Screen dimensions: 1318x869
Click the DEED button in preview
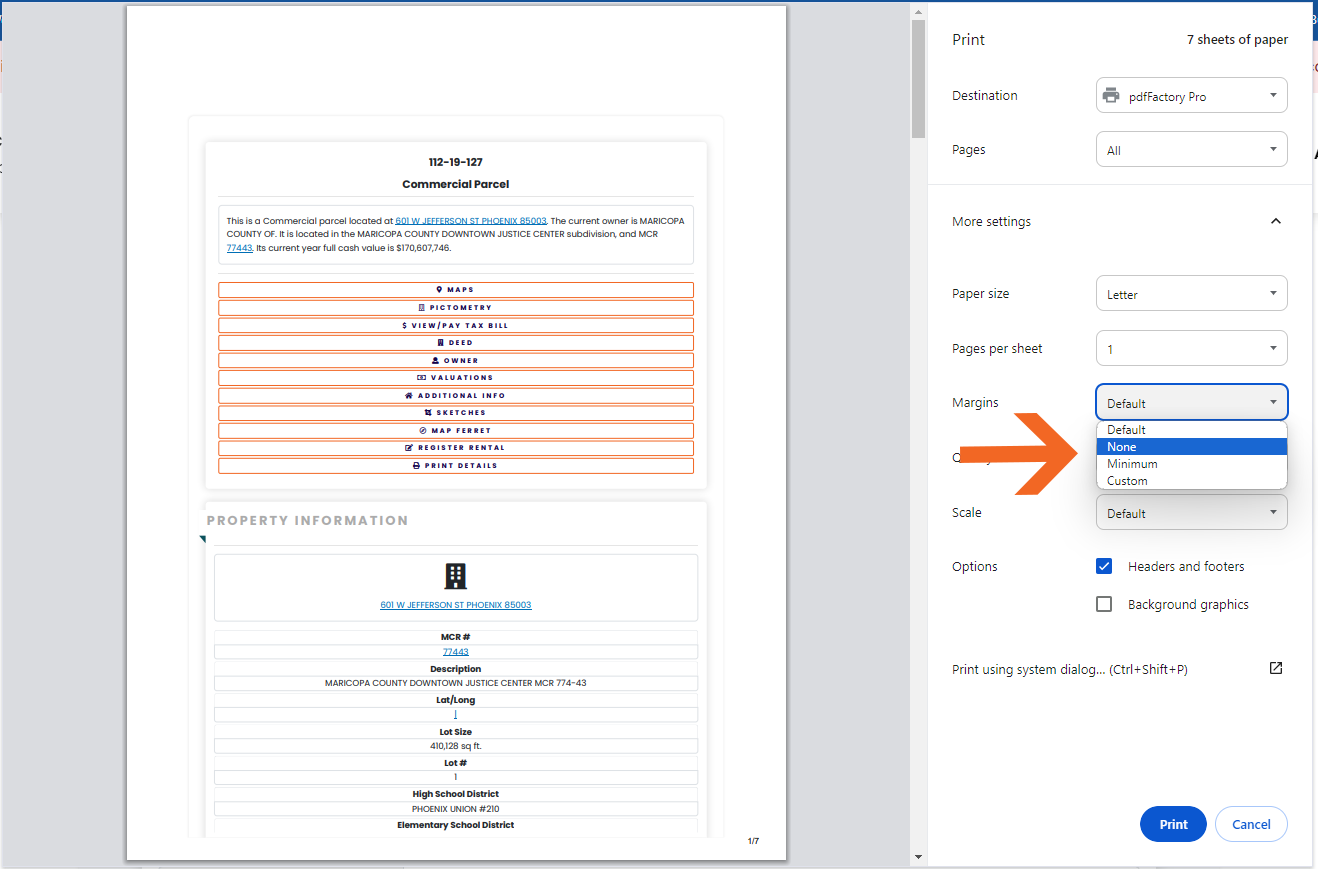pos(456,342)
